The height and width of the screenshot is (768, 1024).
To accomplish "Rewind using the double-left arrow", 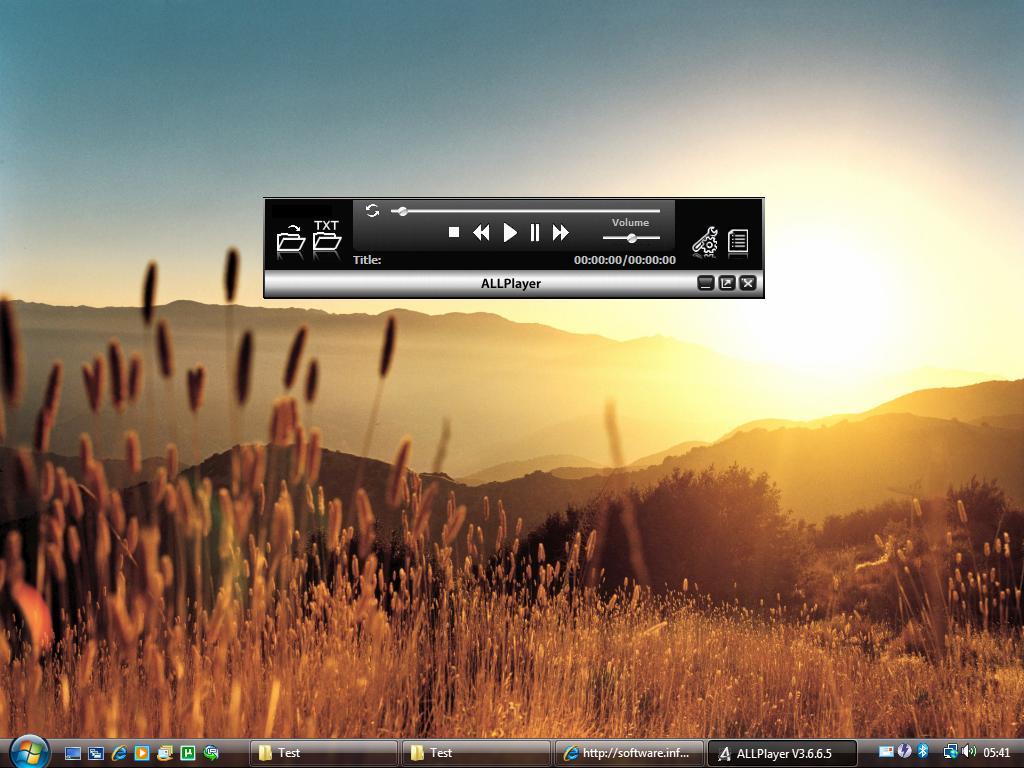I will [481, 232].
